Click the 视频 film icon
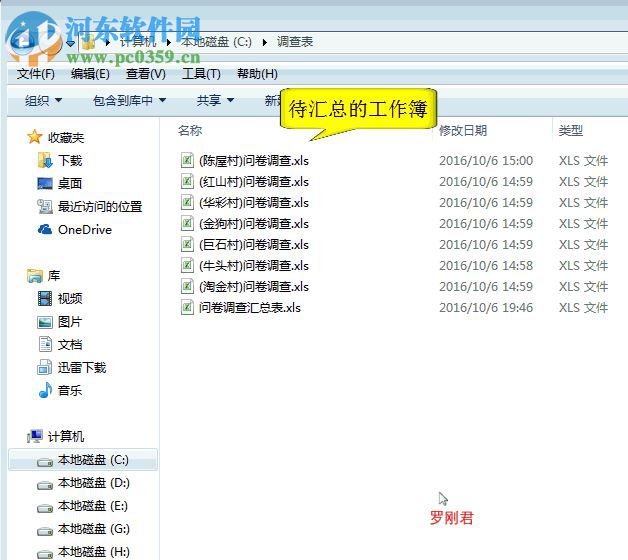This screenshot has height=560, width=628. (45, 298)
